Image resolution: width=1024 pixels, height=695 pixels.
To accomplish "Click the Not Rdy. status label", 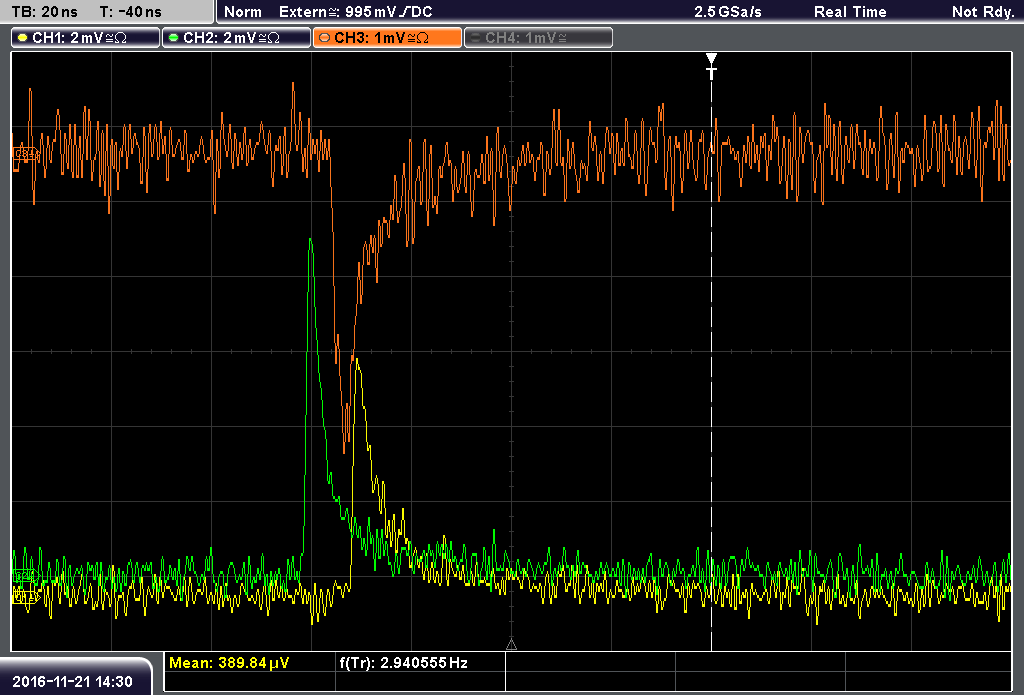I will pos(983,12).
